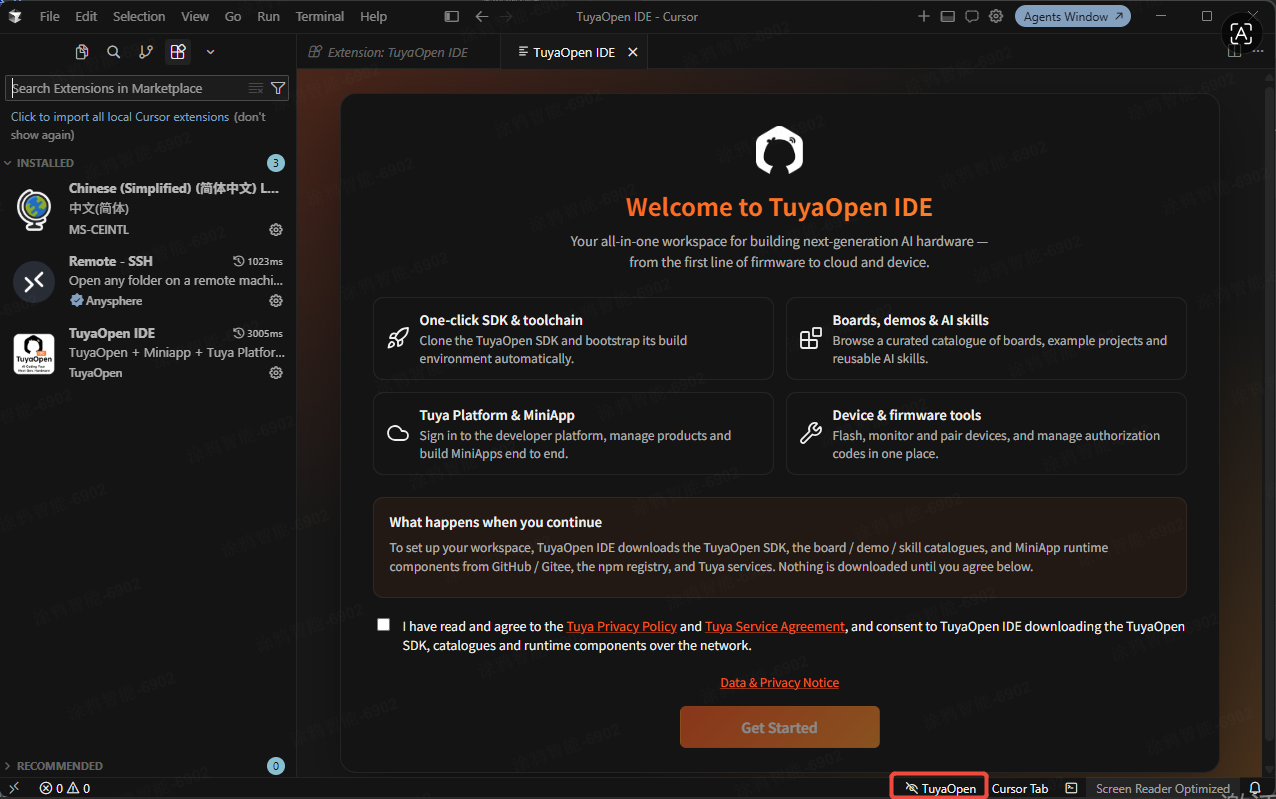The width and height of the screenshot is (1276, 799).
Task: Click the Remote - SSH extension icon
Action: (33, 282)
